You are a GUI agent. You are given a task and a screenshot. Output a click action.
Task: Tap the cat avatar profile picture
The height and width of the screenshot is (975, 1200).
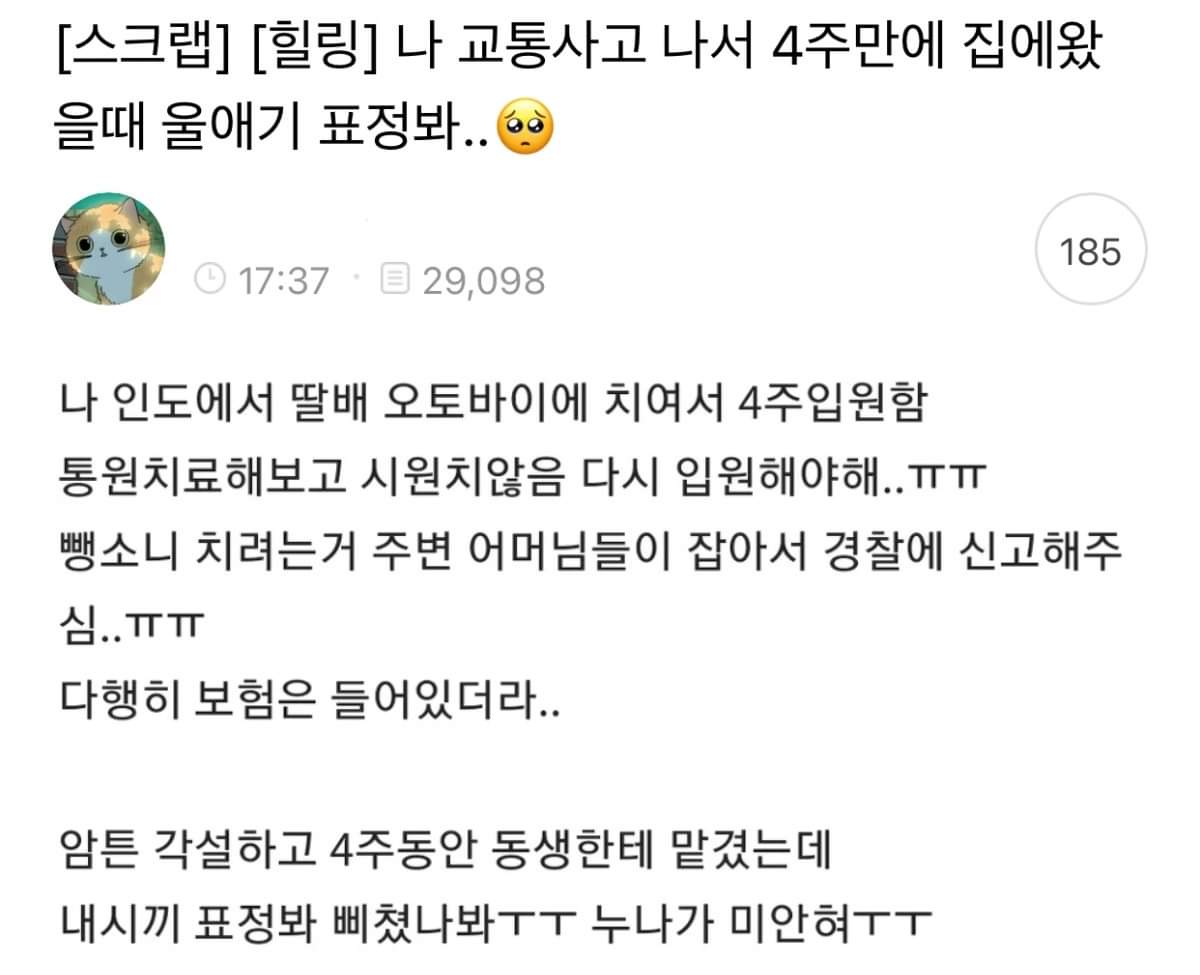(x=108, y=249)
